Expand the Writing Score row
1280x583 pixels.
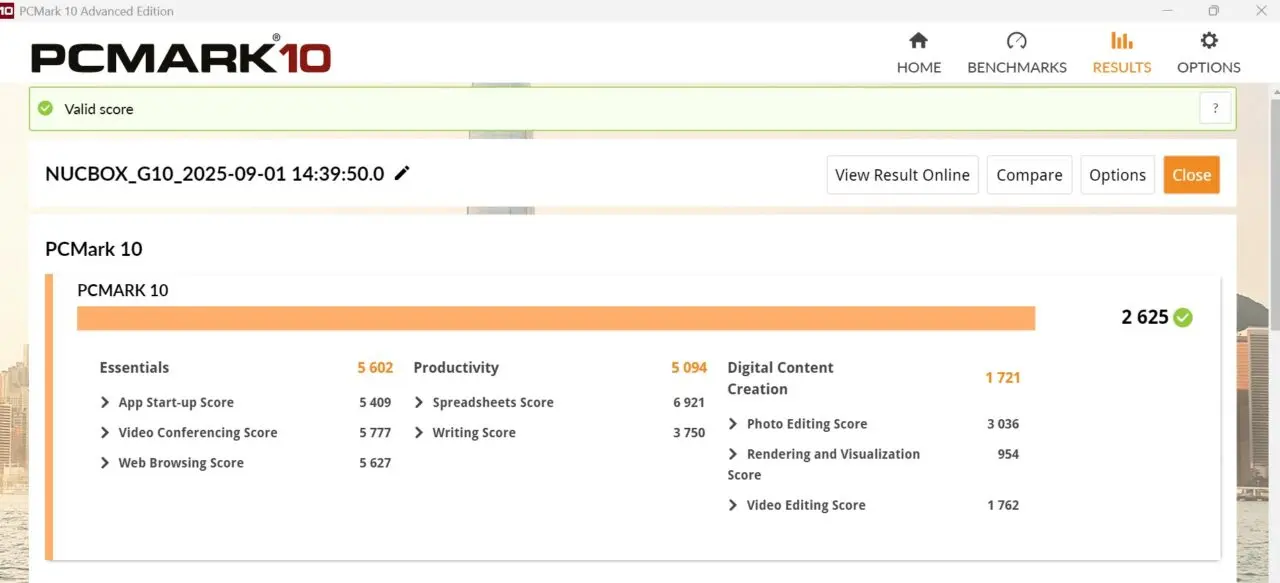tap(419, 433)
